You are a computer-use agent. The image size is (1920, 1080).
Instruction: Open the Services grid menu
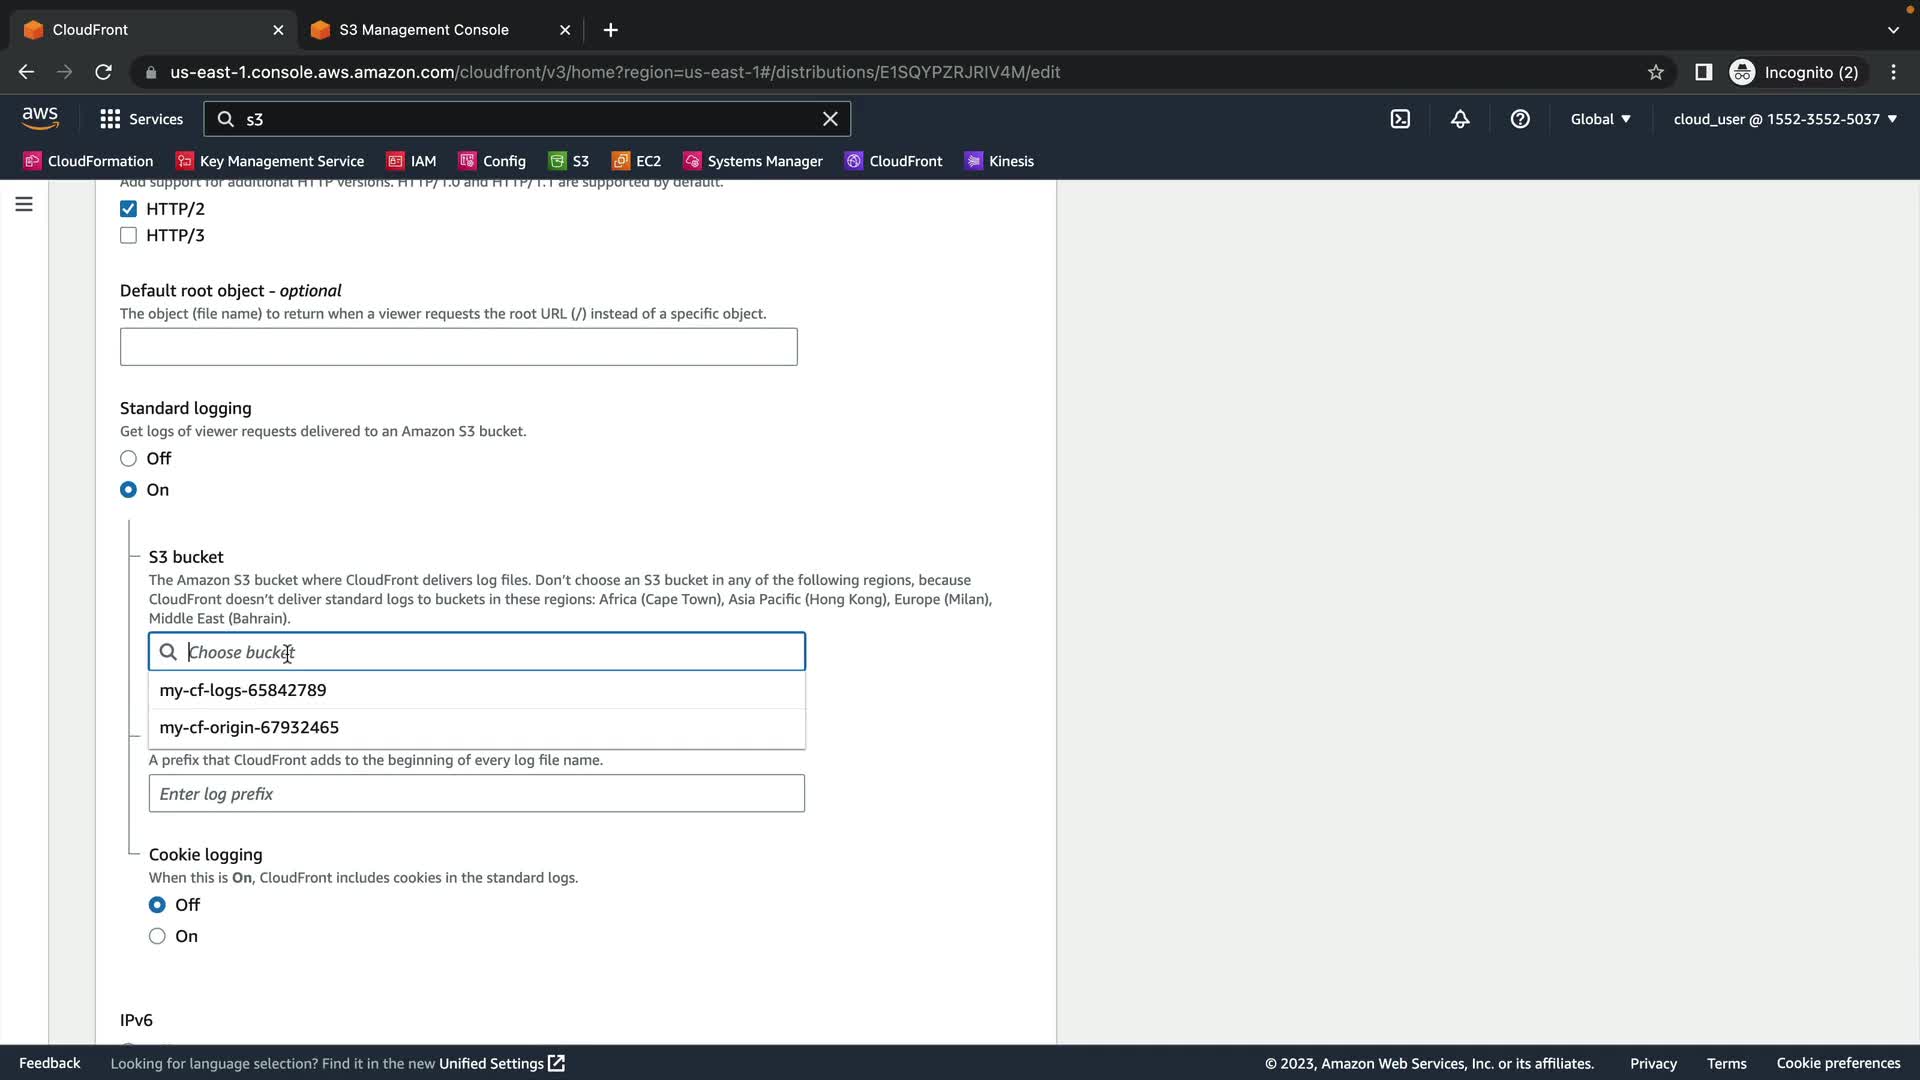[141, 119]
